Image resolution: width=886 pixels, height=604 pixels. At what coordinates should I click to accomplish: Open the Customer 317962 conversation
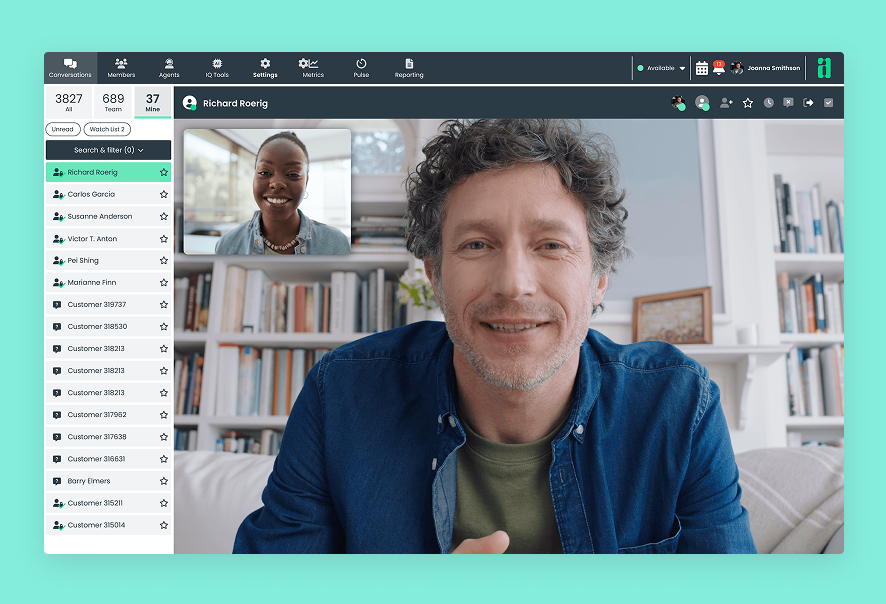tap(108, 415)
